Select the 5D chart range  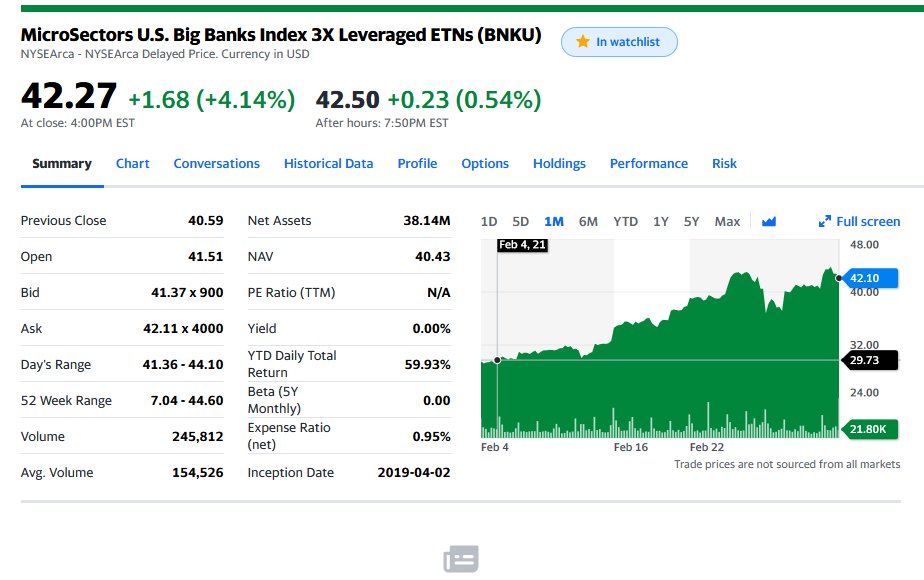click(520, 222)
